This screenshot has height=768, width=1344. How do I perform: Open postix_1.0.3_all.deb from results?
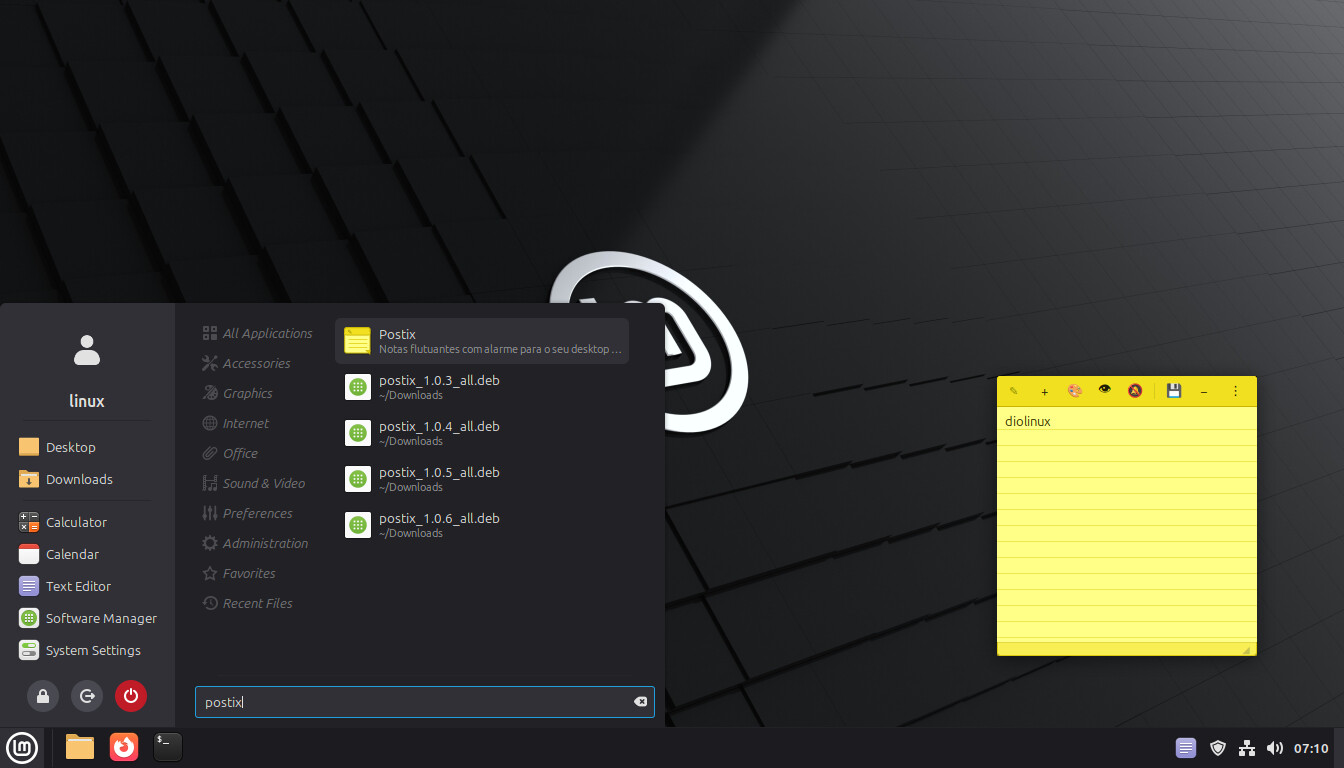coord(482,387)
